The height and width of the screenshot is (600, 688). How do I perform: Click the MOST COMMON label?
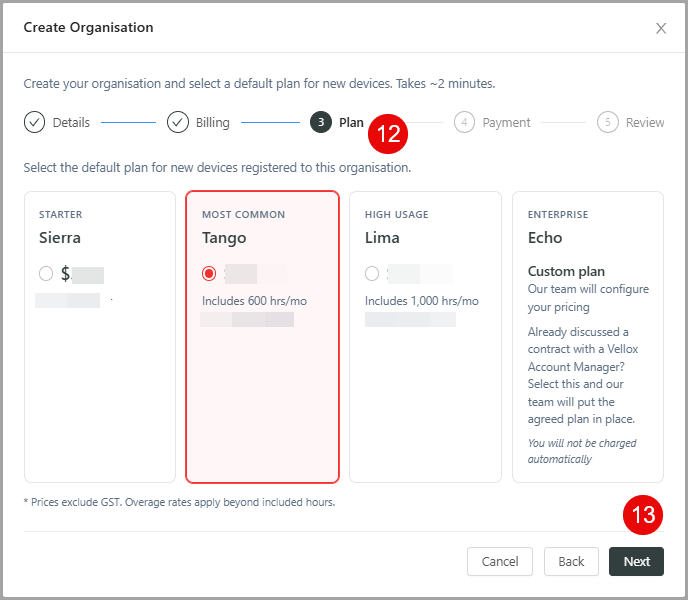pos(243,215)
